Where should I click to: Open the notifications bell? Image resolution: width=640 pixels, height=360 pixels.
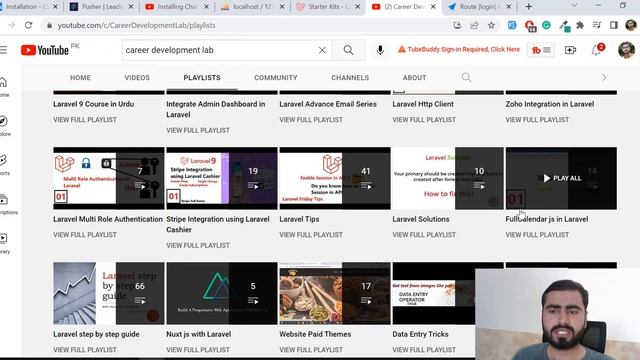coord(597,50)
